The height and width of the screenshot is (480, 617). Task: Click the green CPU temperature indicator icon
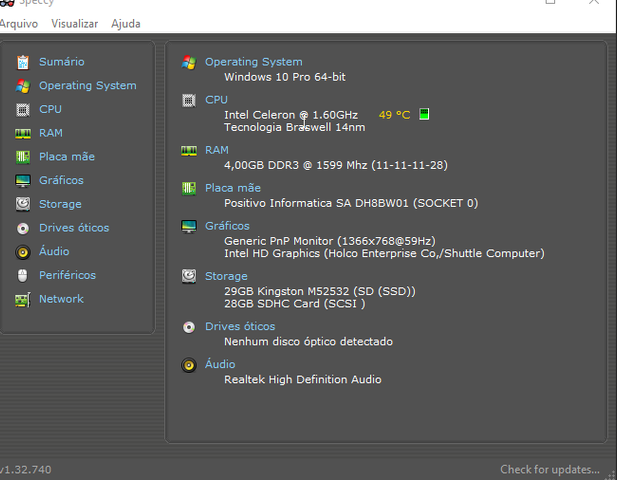[x=424, y=114]
